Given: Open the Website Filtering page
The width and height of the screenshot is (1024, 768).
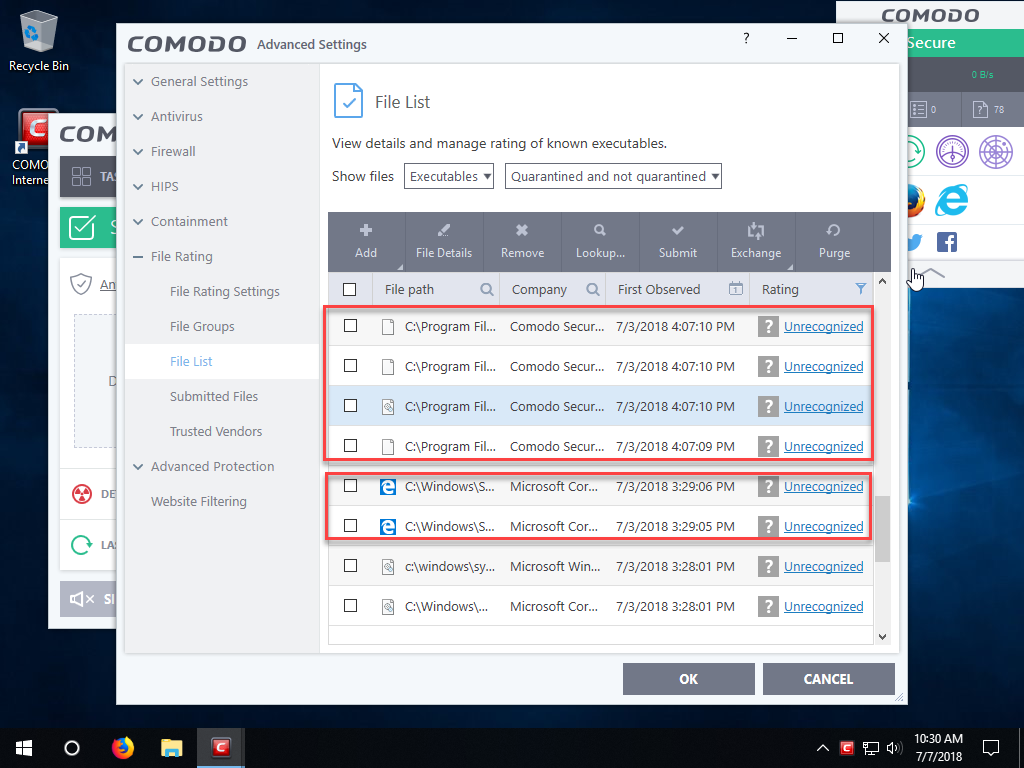Looking at the screenshot, I should 199,502.
